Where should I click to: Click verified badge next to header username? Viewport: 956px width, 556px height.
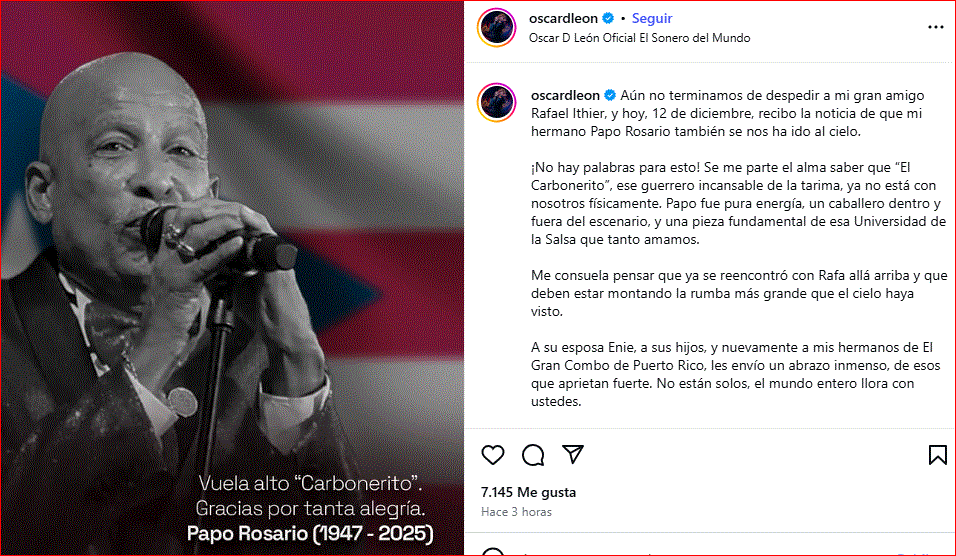(608, 18)
